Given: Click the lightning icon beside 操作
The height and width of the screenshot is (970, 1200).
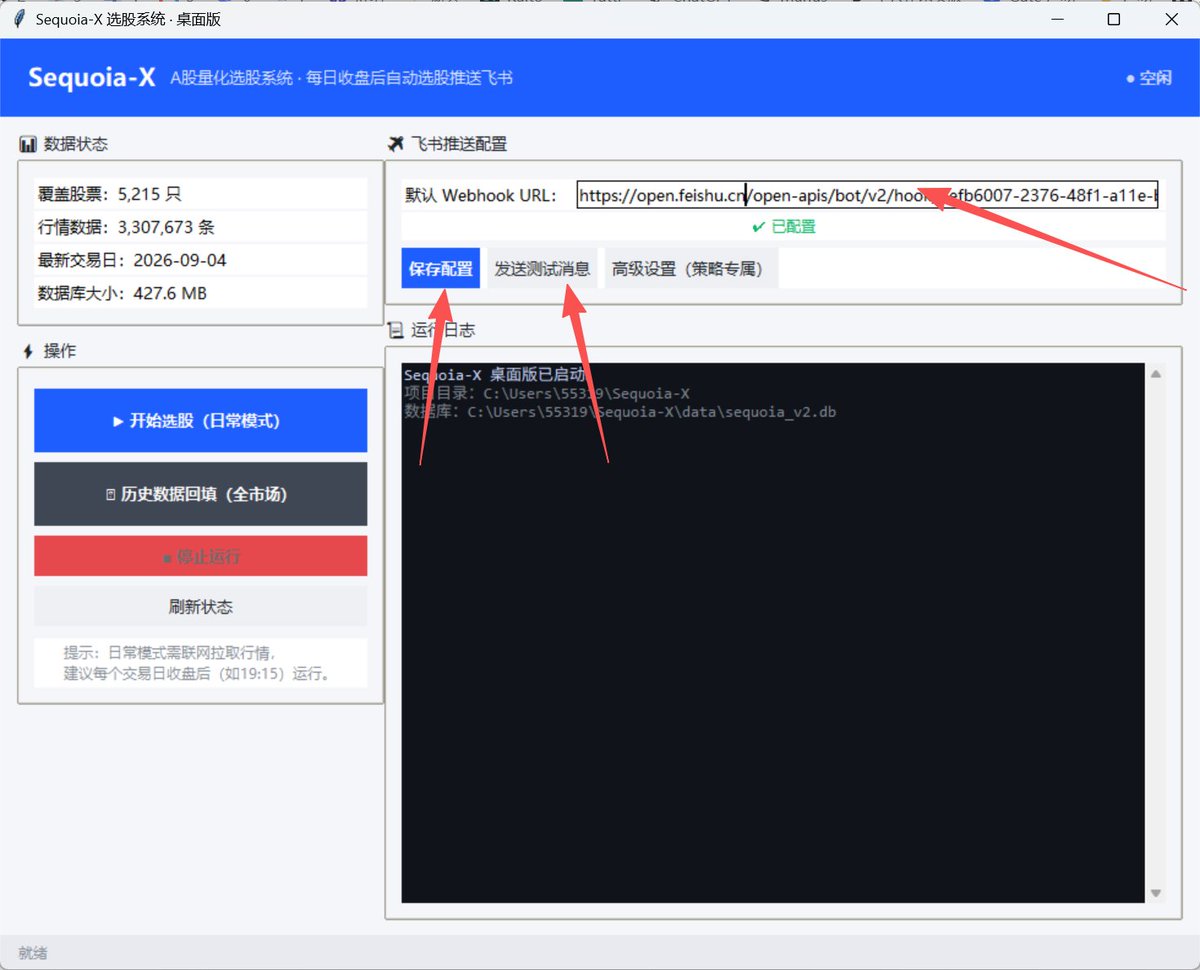Looking at the screenshot, I should pyautogui.click(x=28, y=351).
